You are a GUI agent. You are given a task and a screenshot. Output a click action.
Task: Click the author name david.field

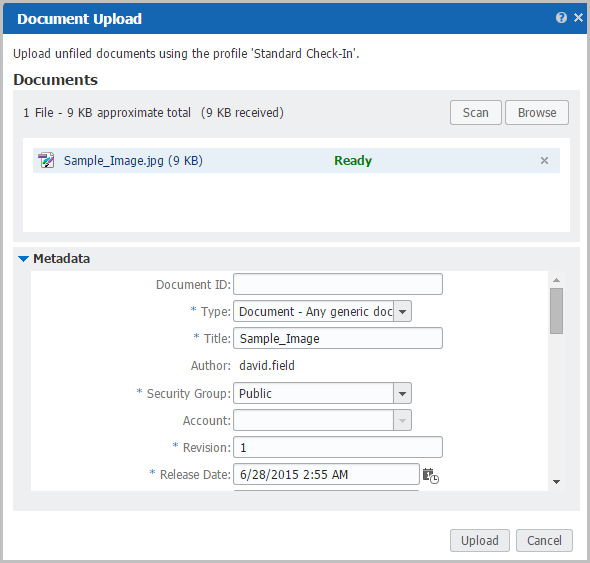(267, 365)
